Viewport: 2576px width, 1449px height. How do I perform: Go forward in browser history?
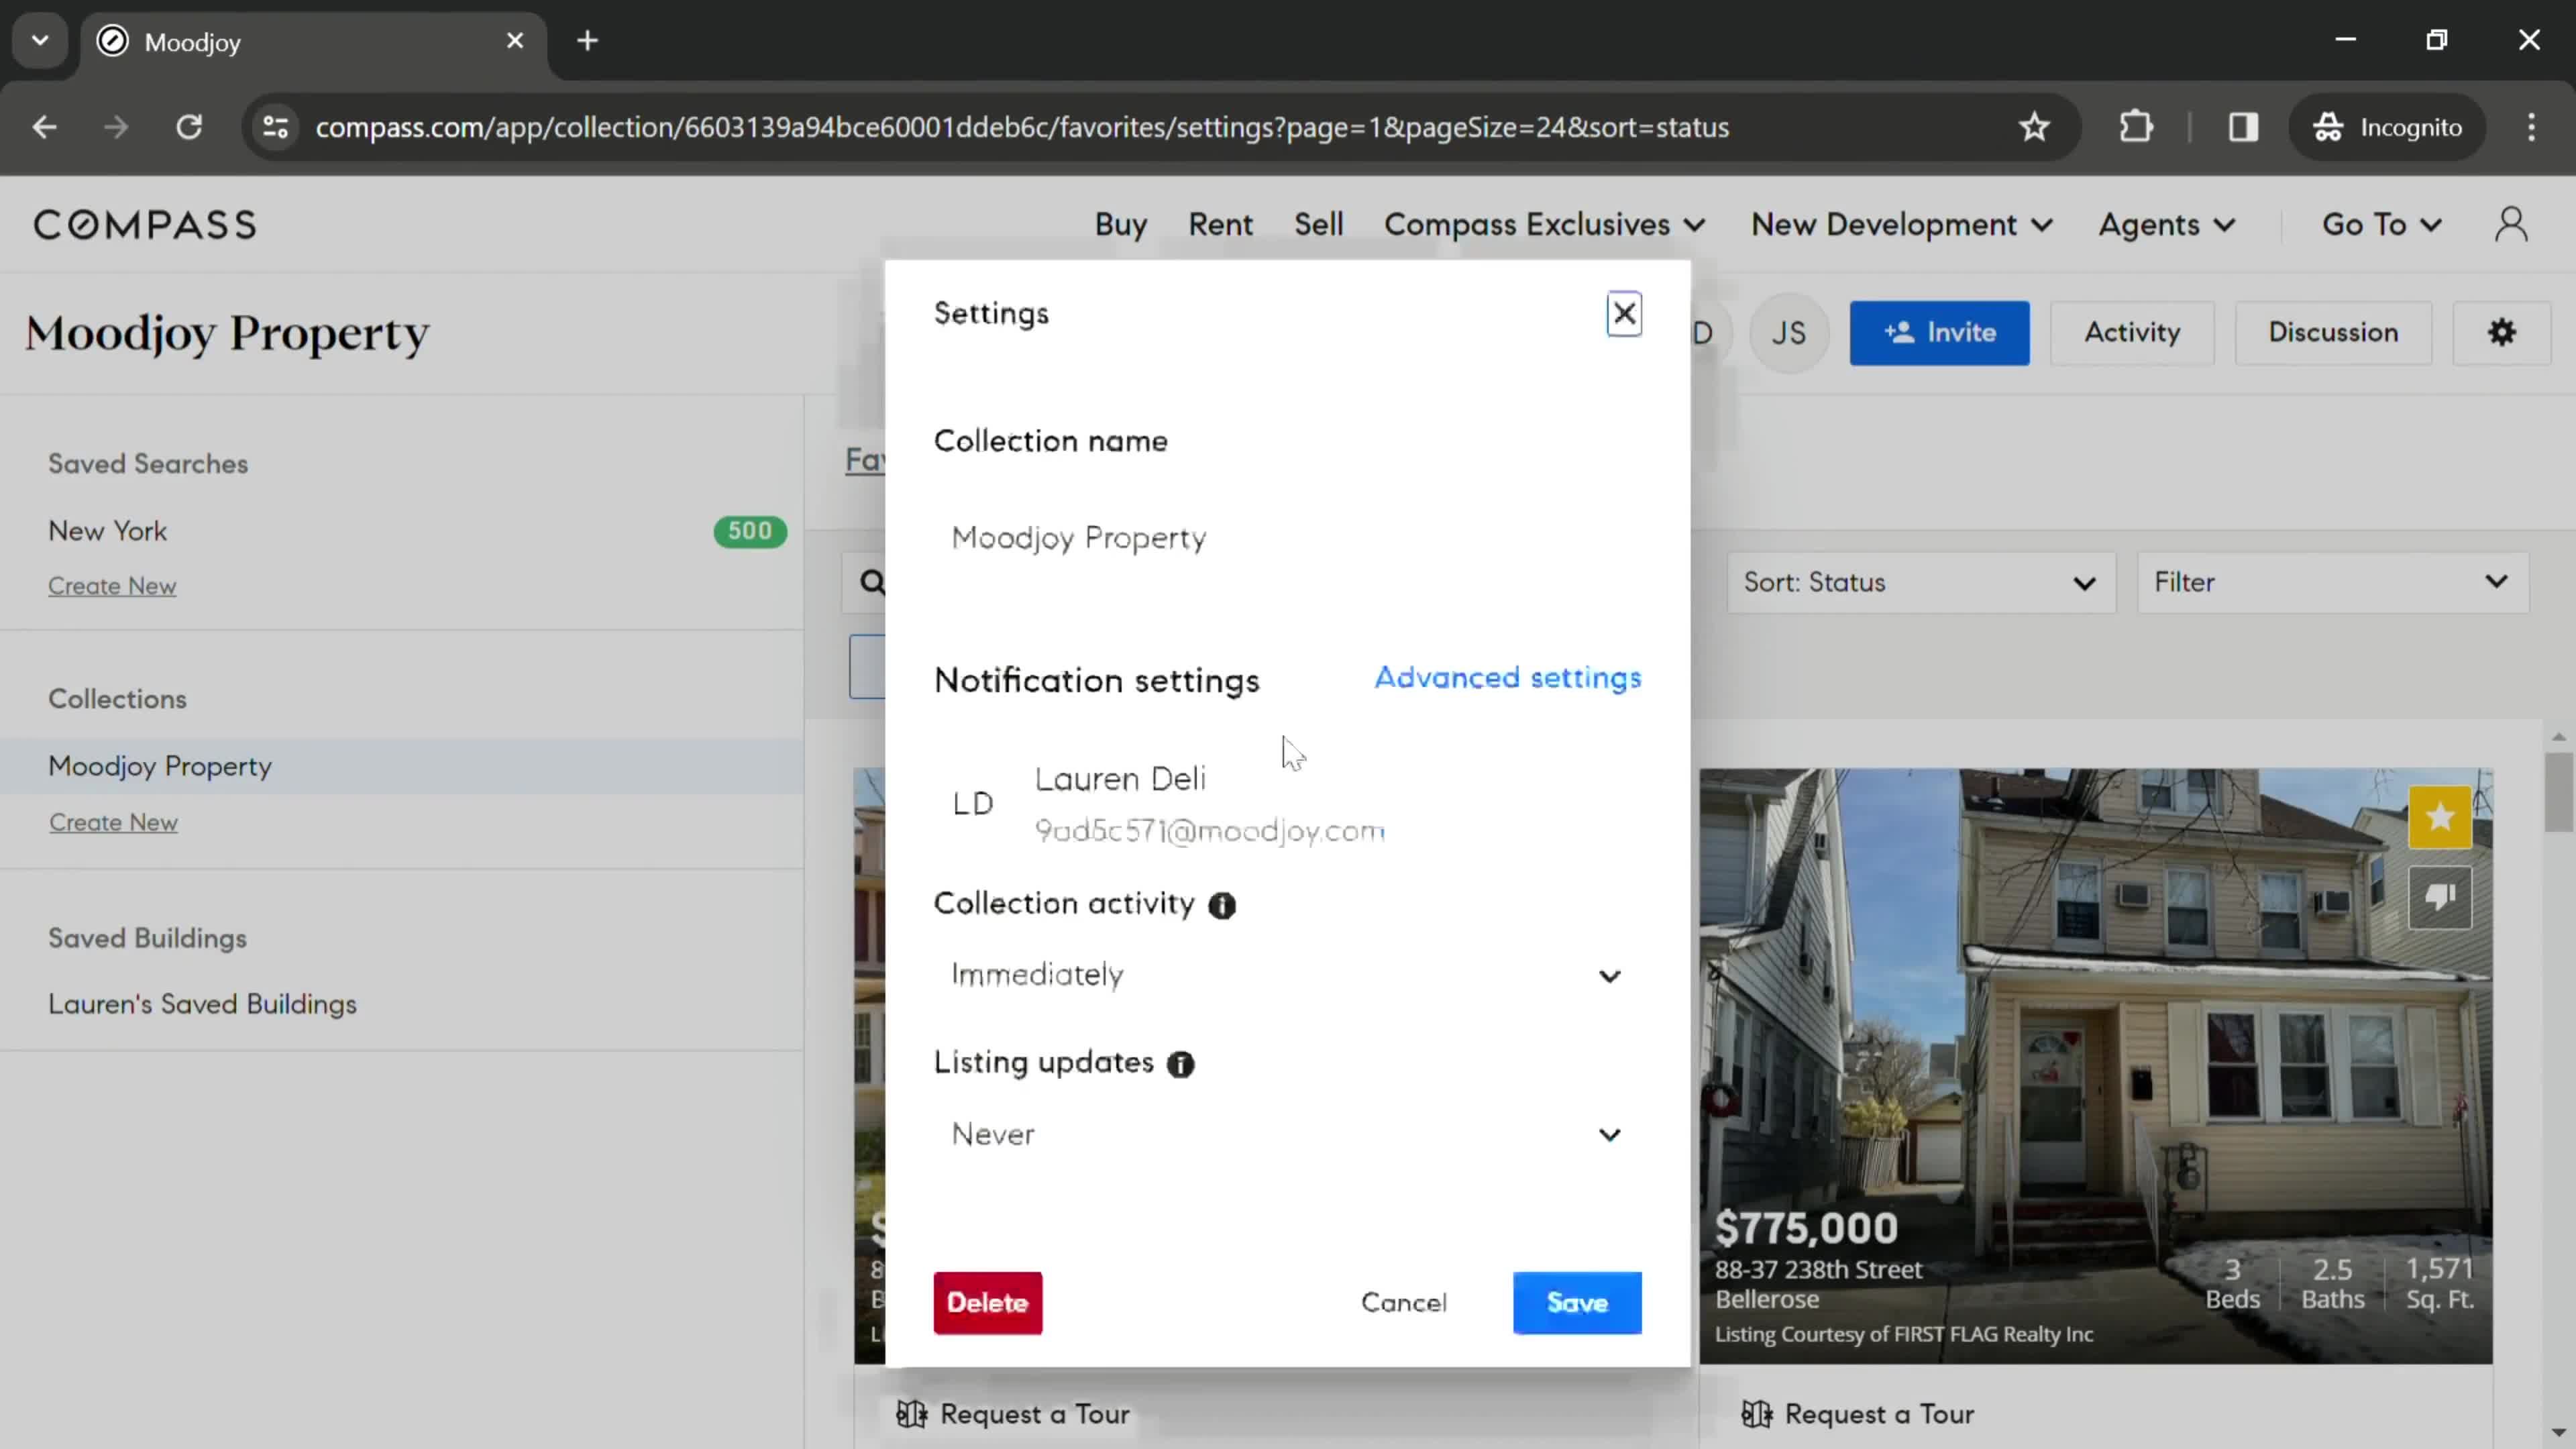[116, 127]
